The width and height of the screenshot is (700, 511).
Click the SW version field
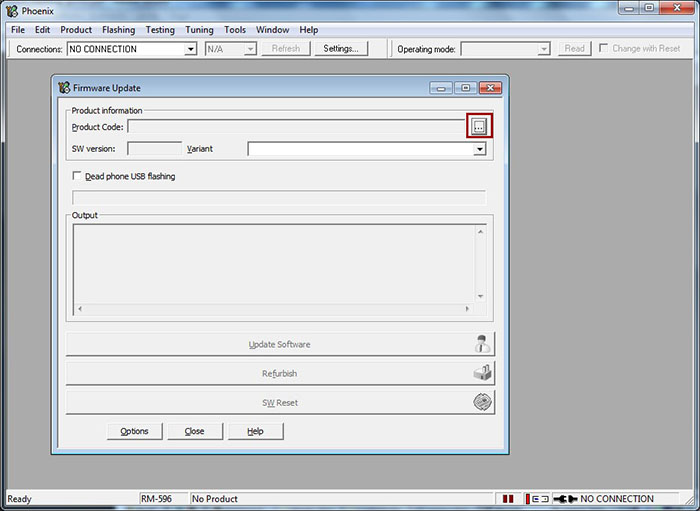click(154, 149)
